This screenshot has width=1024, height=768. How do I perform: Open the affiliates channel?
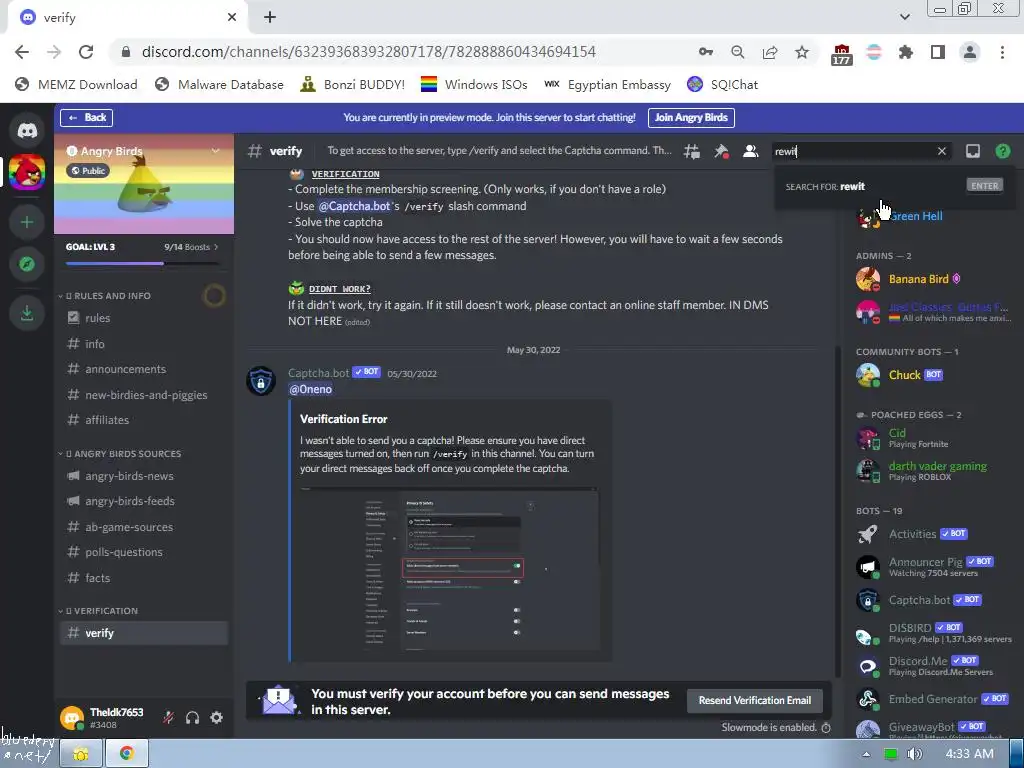click(144, 420)
